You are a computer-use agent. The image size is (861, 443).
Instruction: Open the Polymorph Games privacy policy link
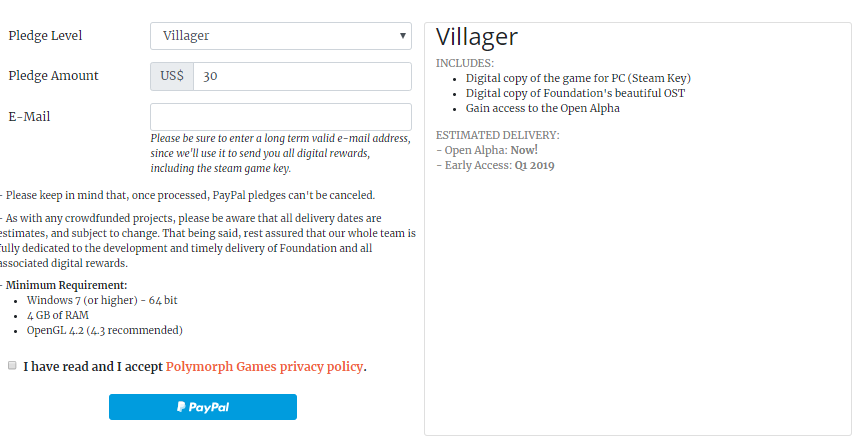(264, 367)
